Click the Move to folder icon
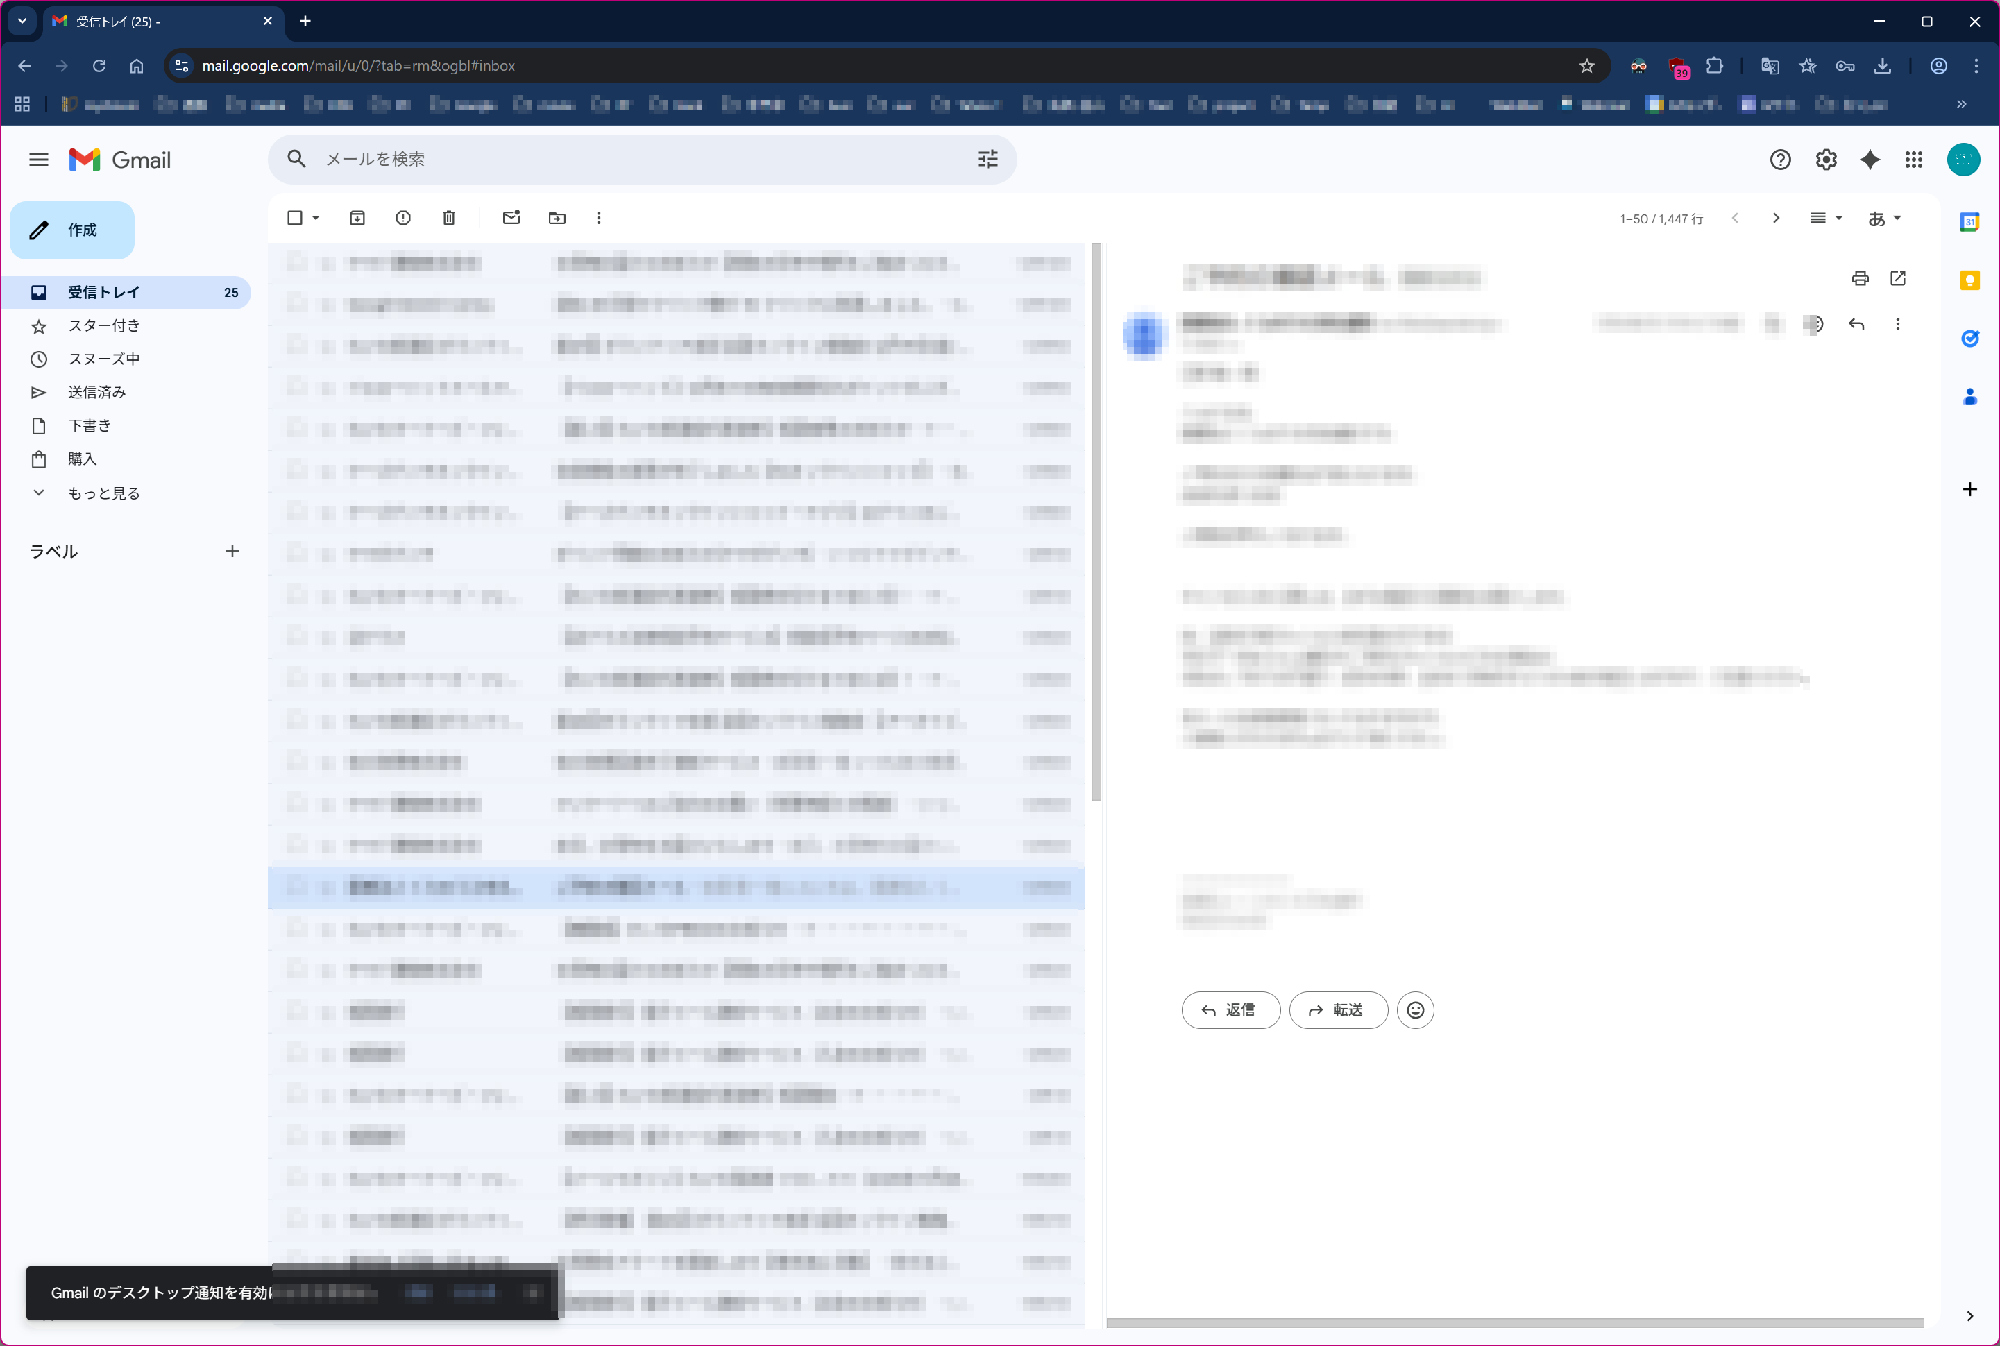2000x1346 pixels. pyautogui.click(x=557, y=218)
